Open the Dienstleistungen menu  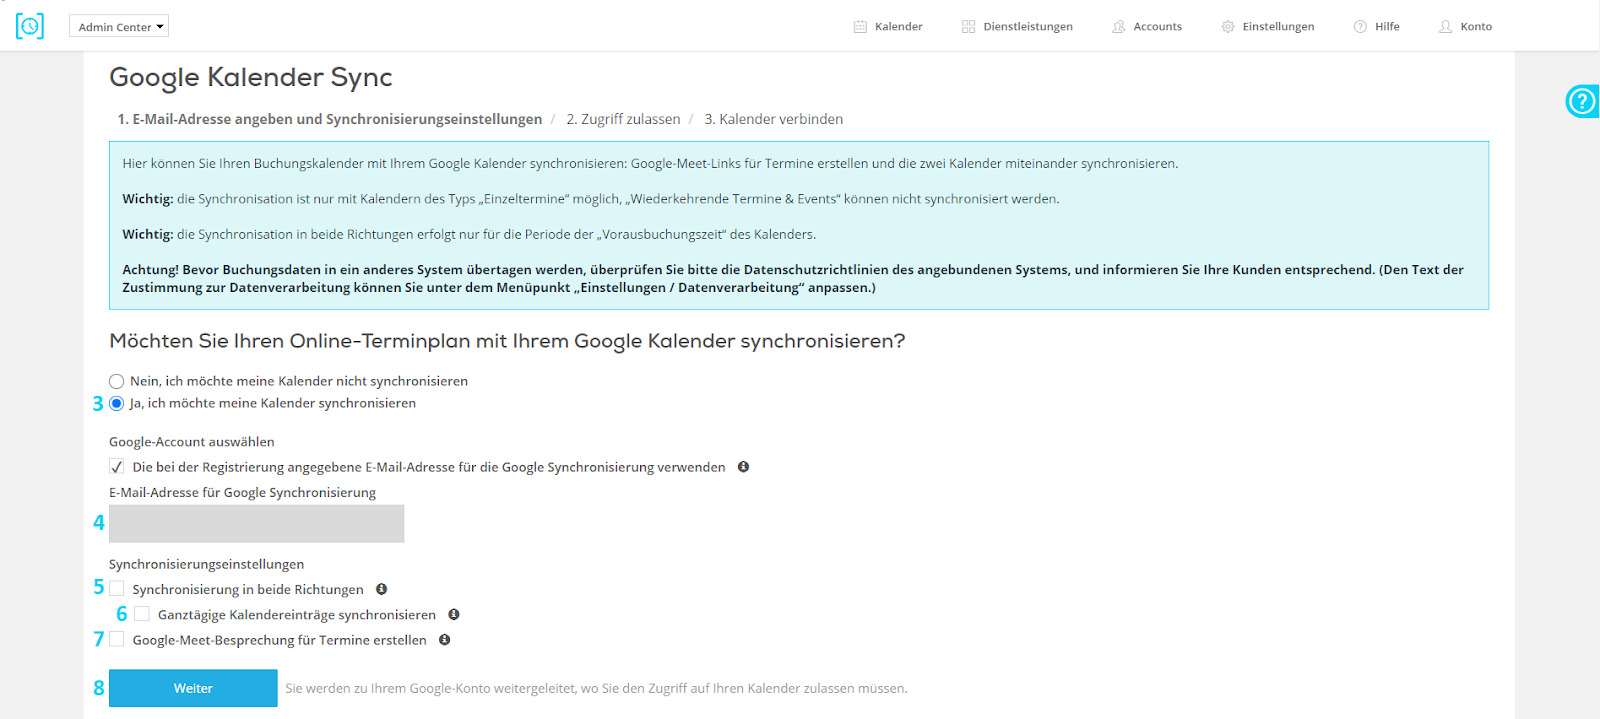(x=1017, y=27)
